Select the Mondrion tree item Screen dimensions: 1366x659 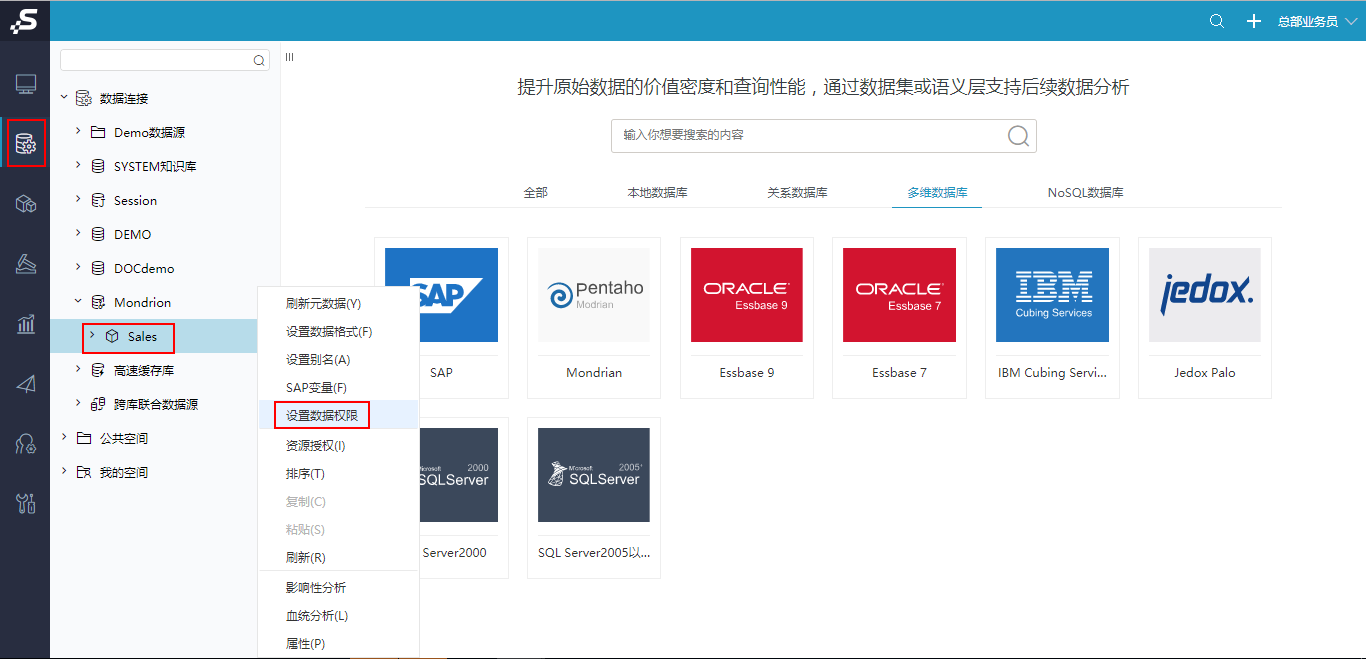click(142, 302)
